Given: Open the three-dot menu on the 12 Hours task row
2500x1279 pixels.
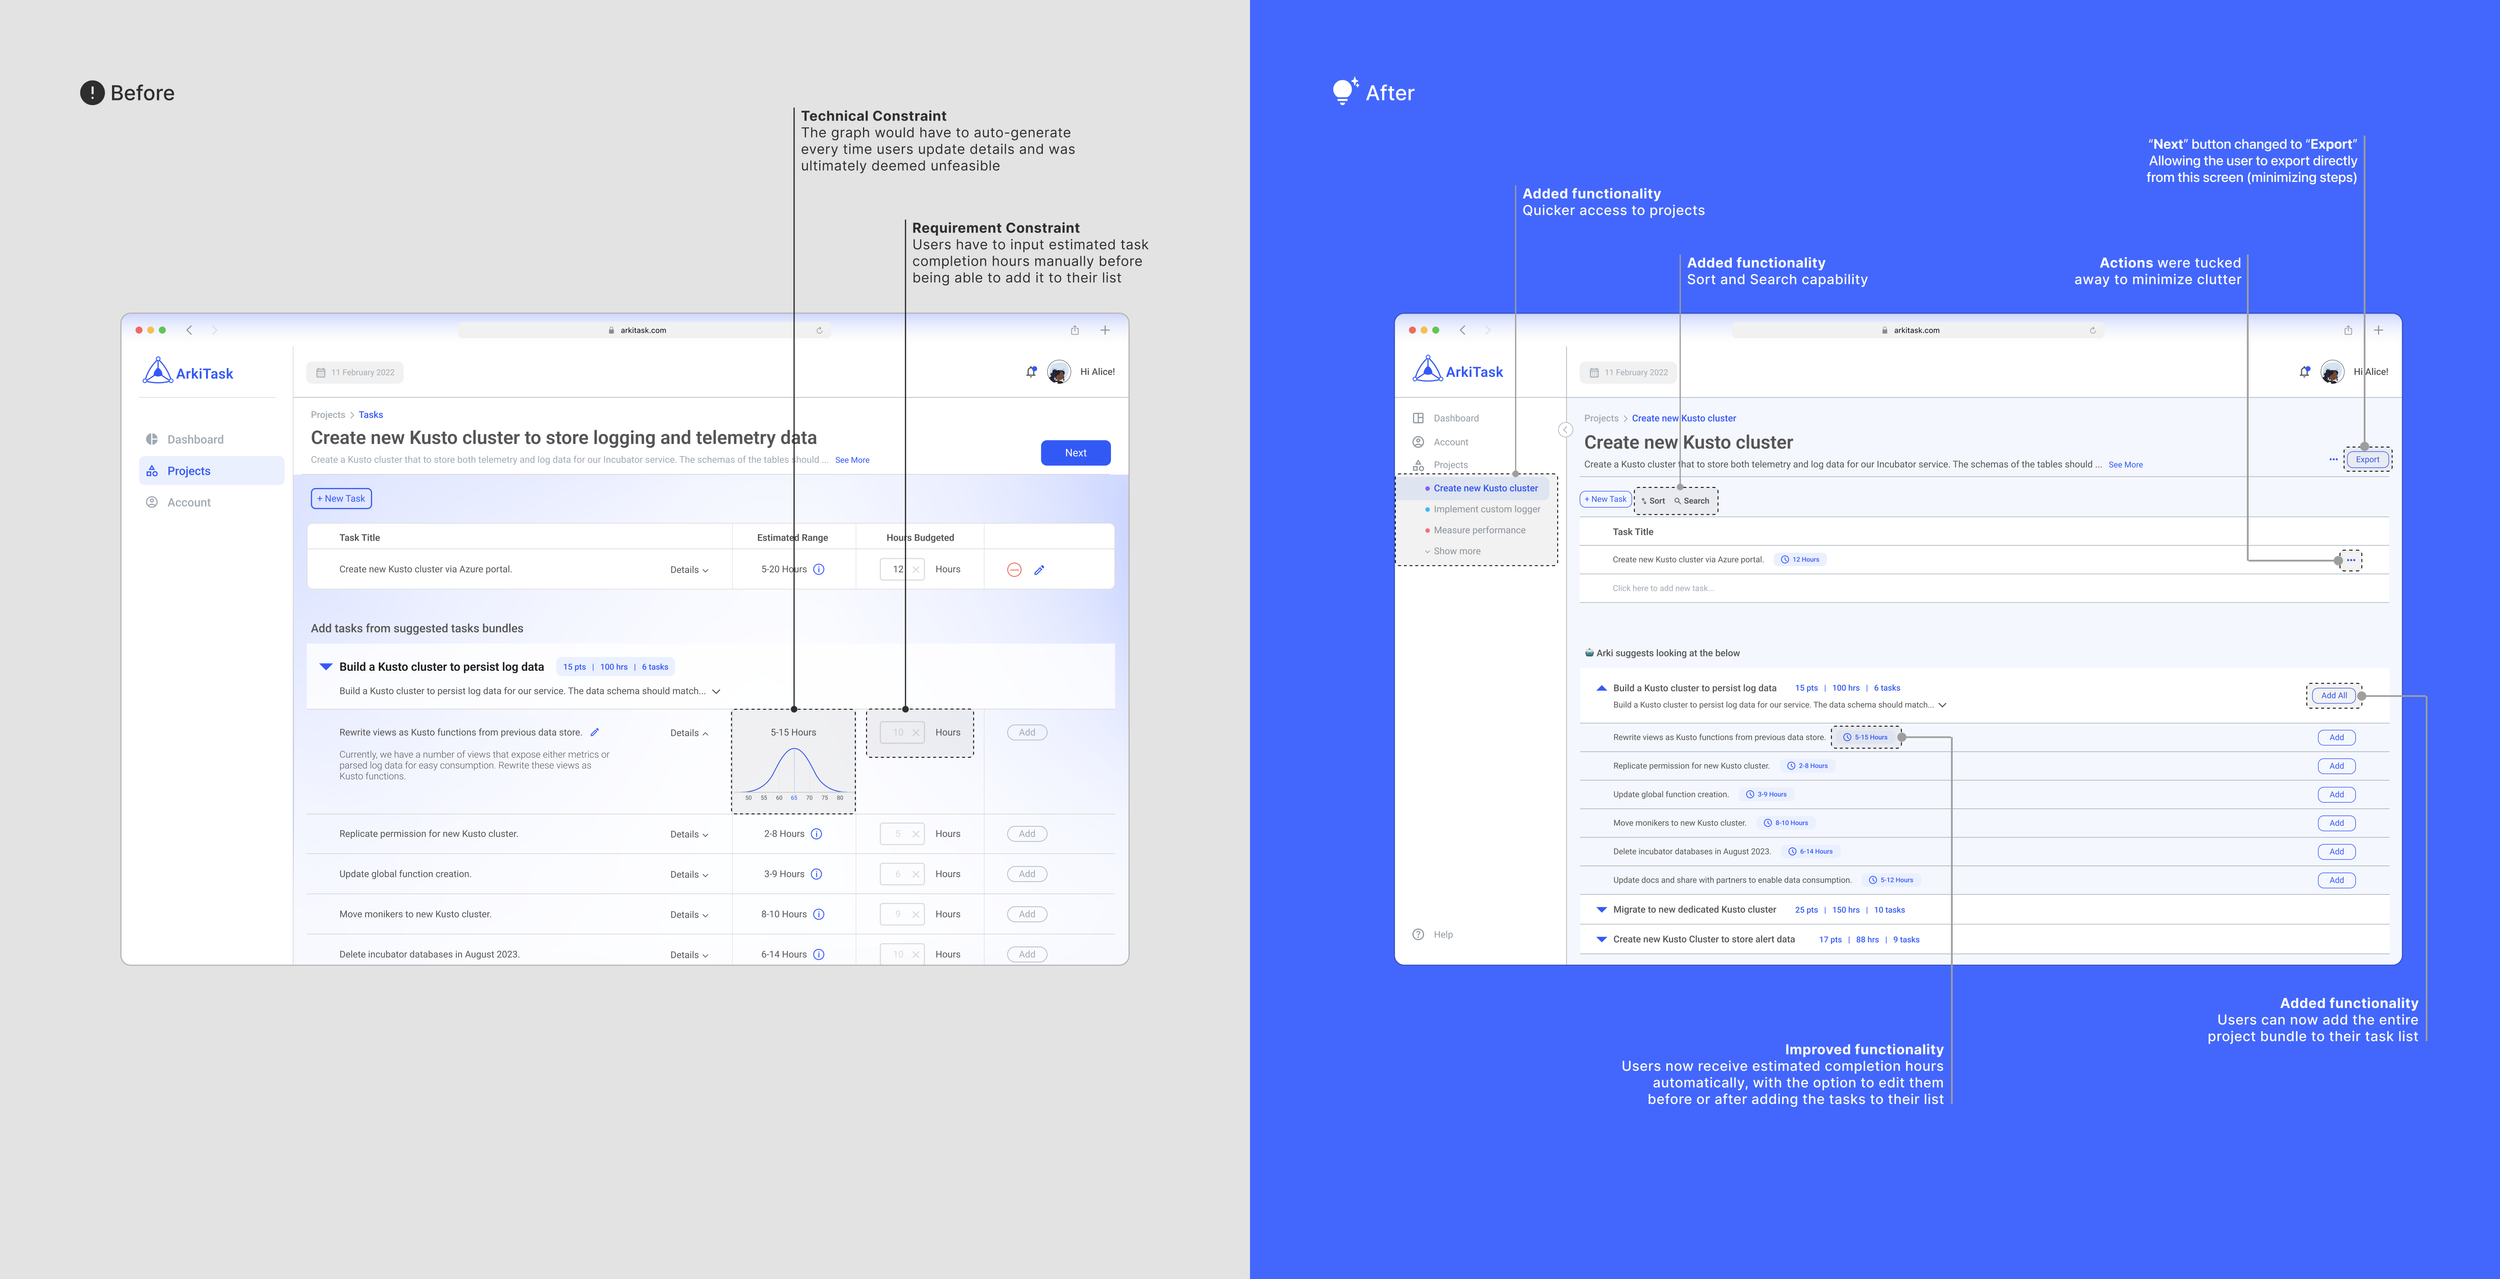Looking at the screenshot, I should (2350, 560).
